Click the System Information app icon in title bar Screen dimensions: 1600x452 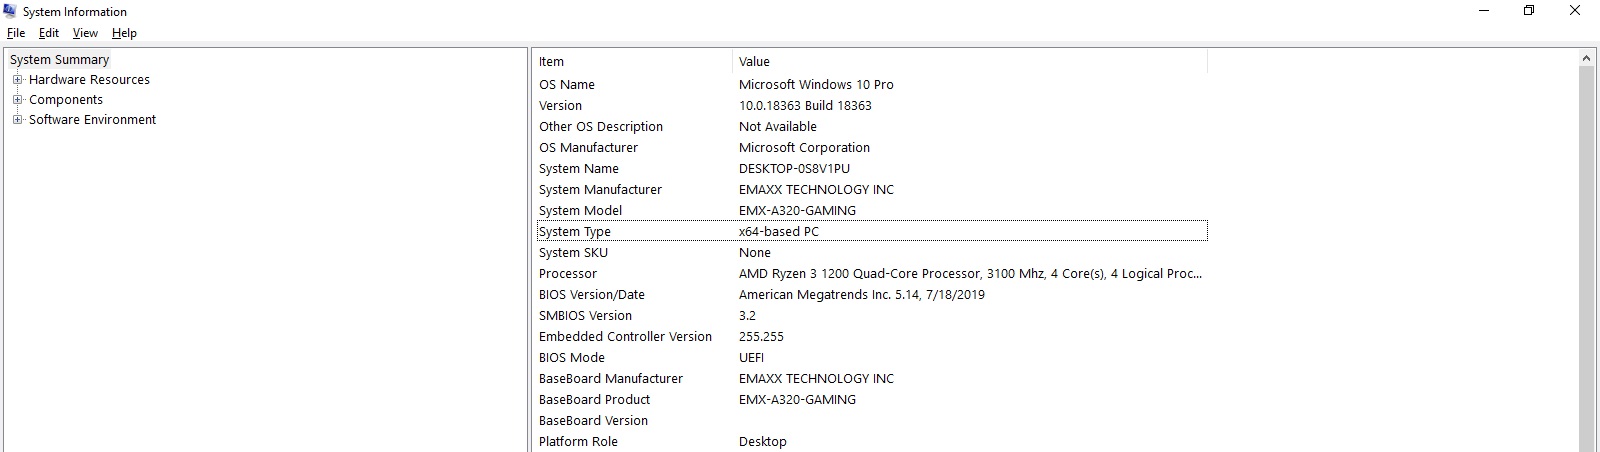(10, 11)
